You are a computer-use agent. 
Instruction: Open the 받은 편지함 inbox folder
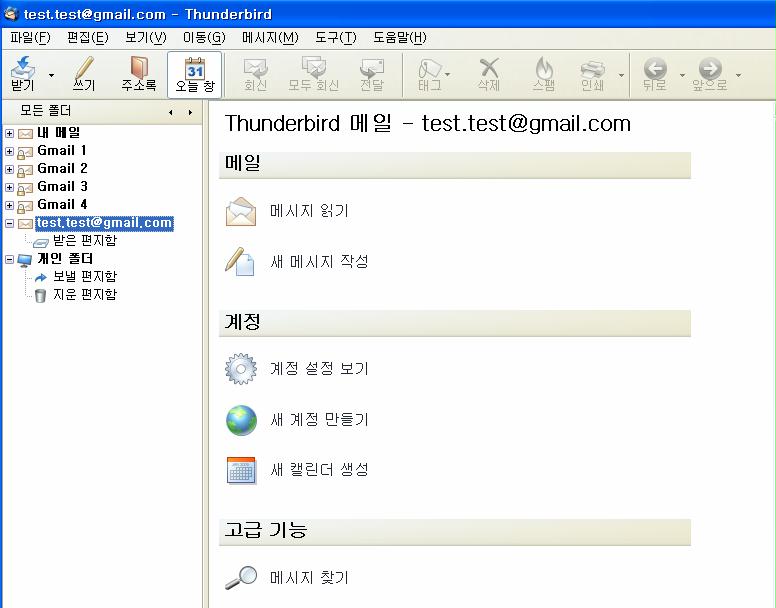[85, 241]
